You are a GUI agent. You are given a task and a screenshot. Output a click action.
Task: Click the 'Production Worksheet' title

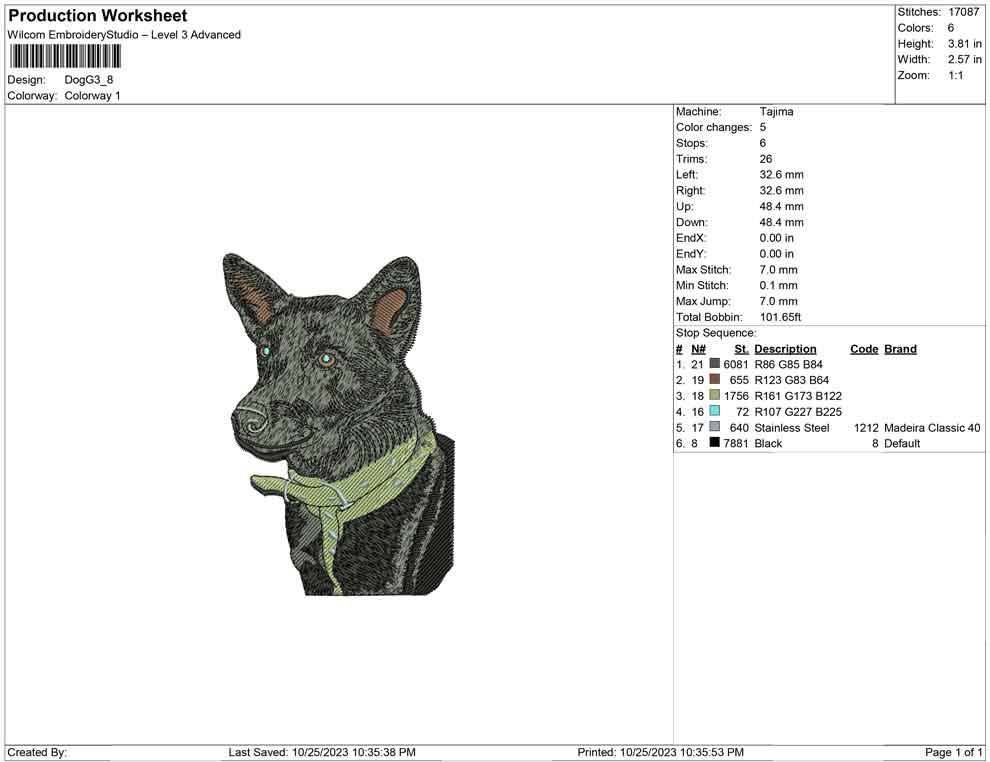[x=97, y=16]
